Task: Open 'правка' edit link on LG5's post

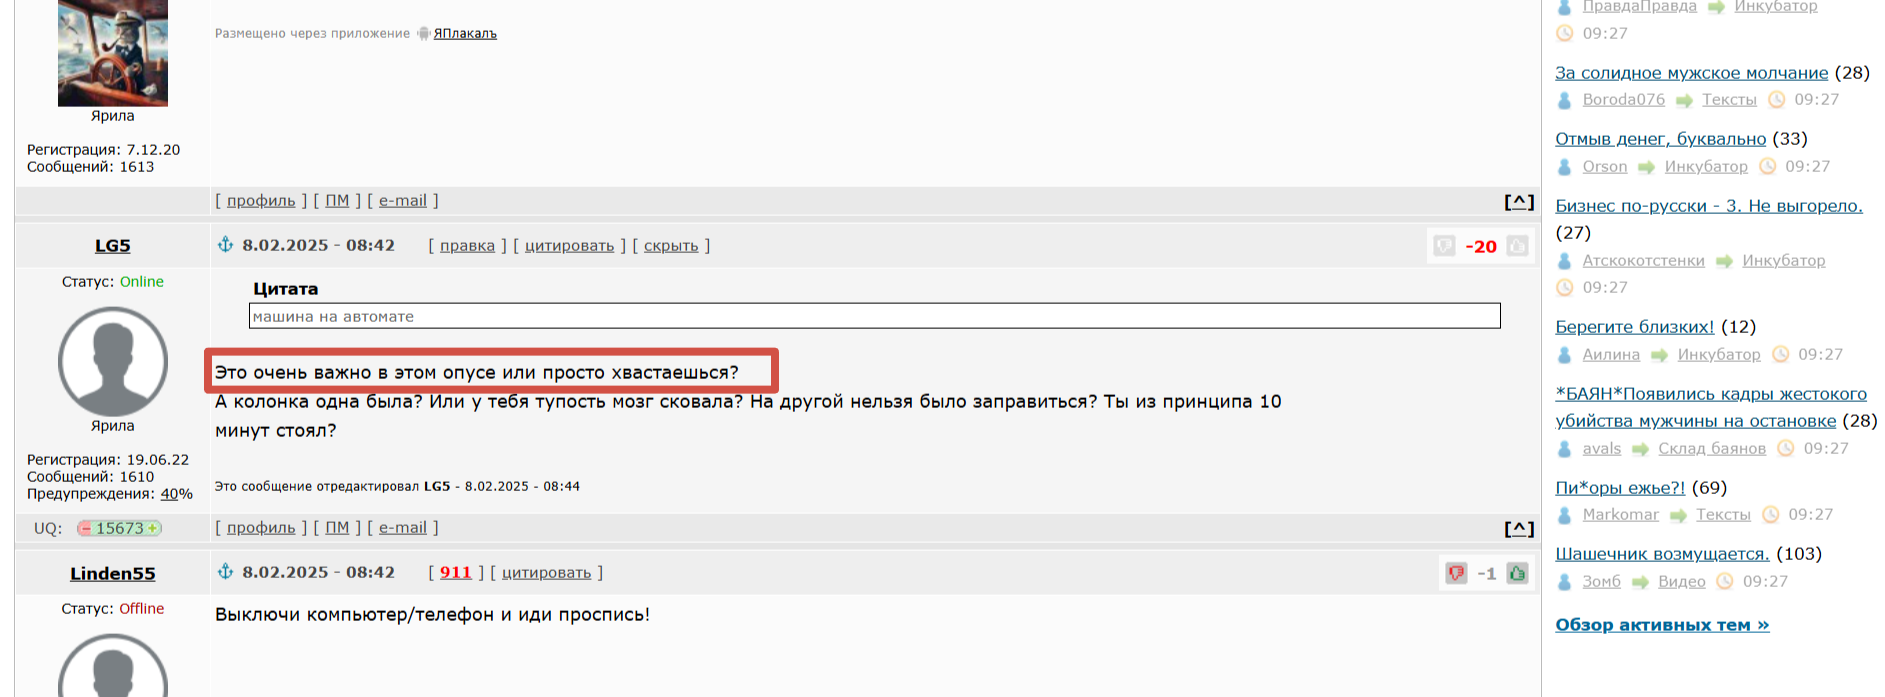Action: (x=467, y=246)
